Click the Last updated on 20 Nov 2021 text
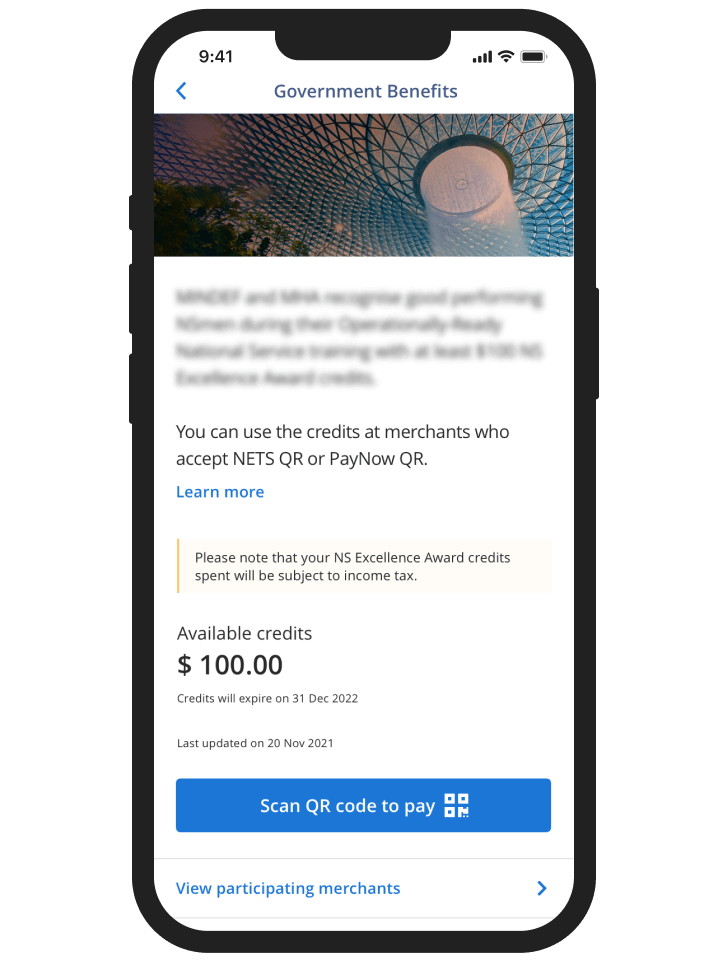Image resolution: width=728 pixels, height=960 pixels. coord(255,743)
